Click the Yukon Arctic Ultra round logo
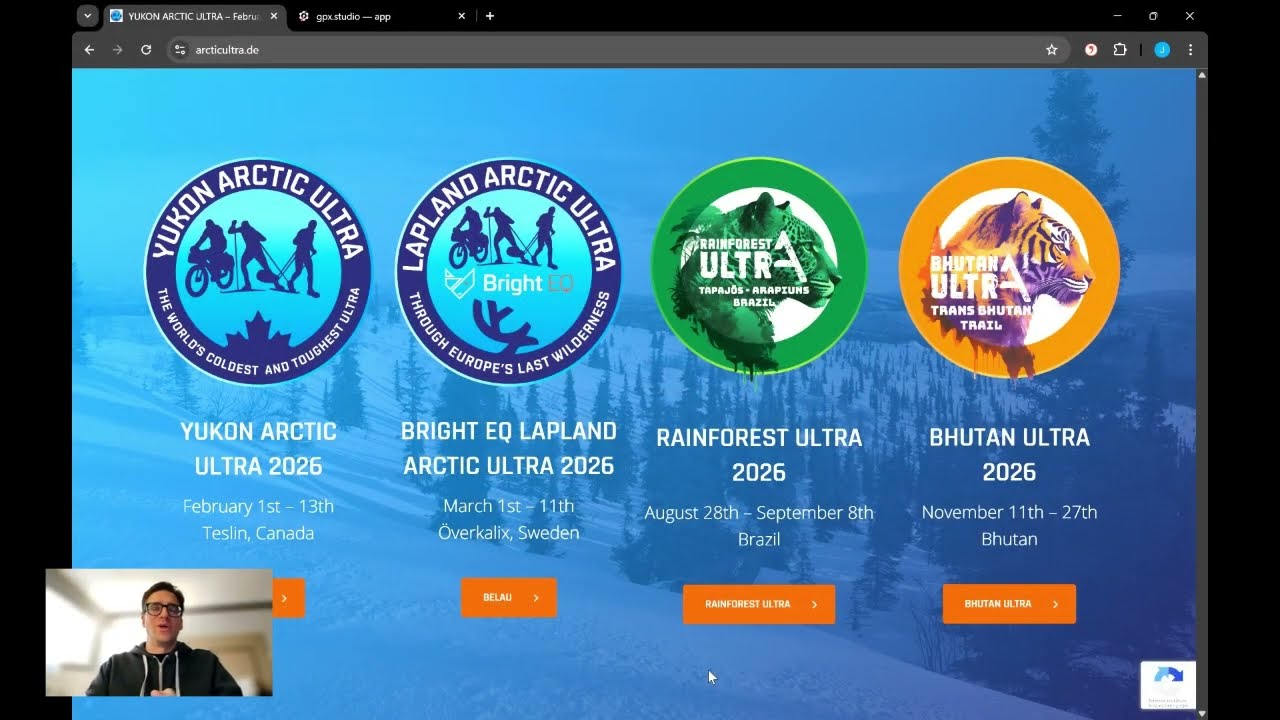Screen dimensions: 1280x720 [x=258, y=271]
